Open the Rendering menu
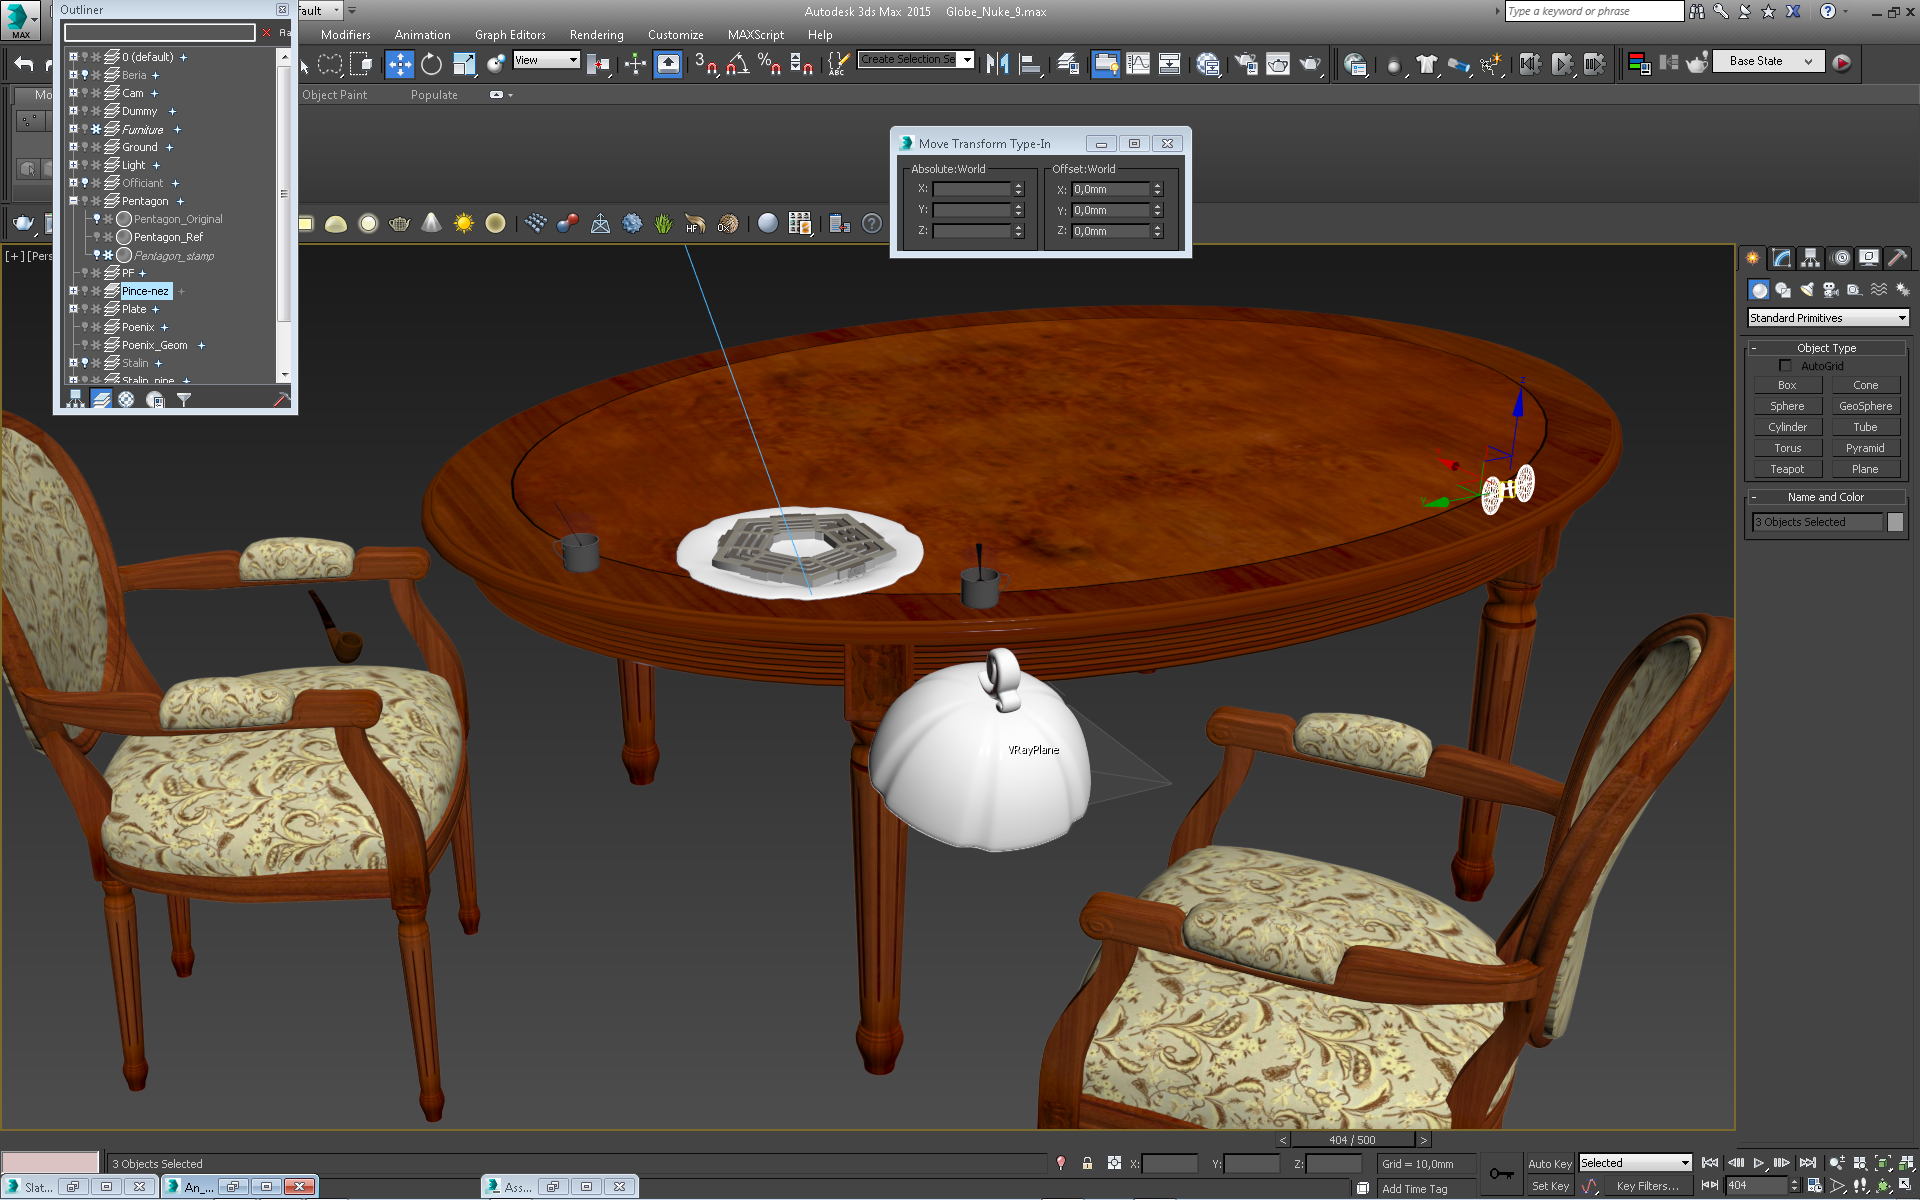 pyautogui.click(x=596, y=35)
